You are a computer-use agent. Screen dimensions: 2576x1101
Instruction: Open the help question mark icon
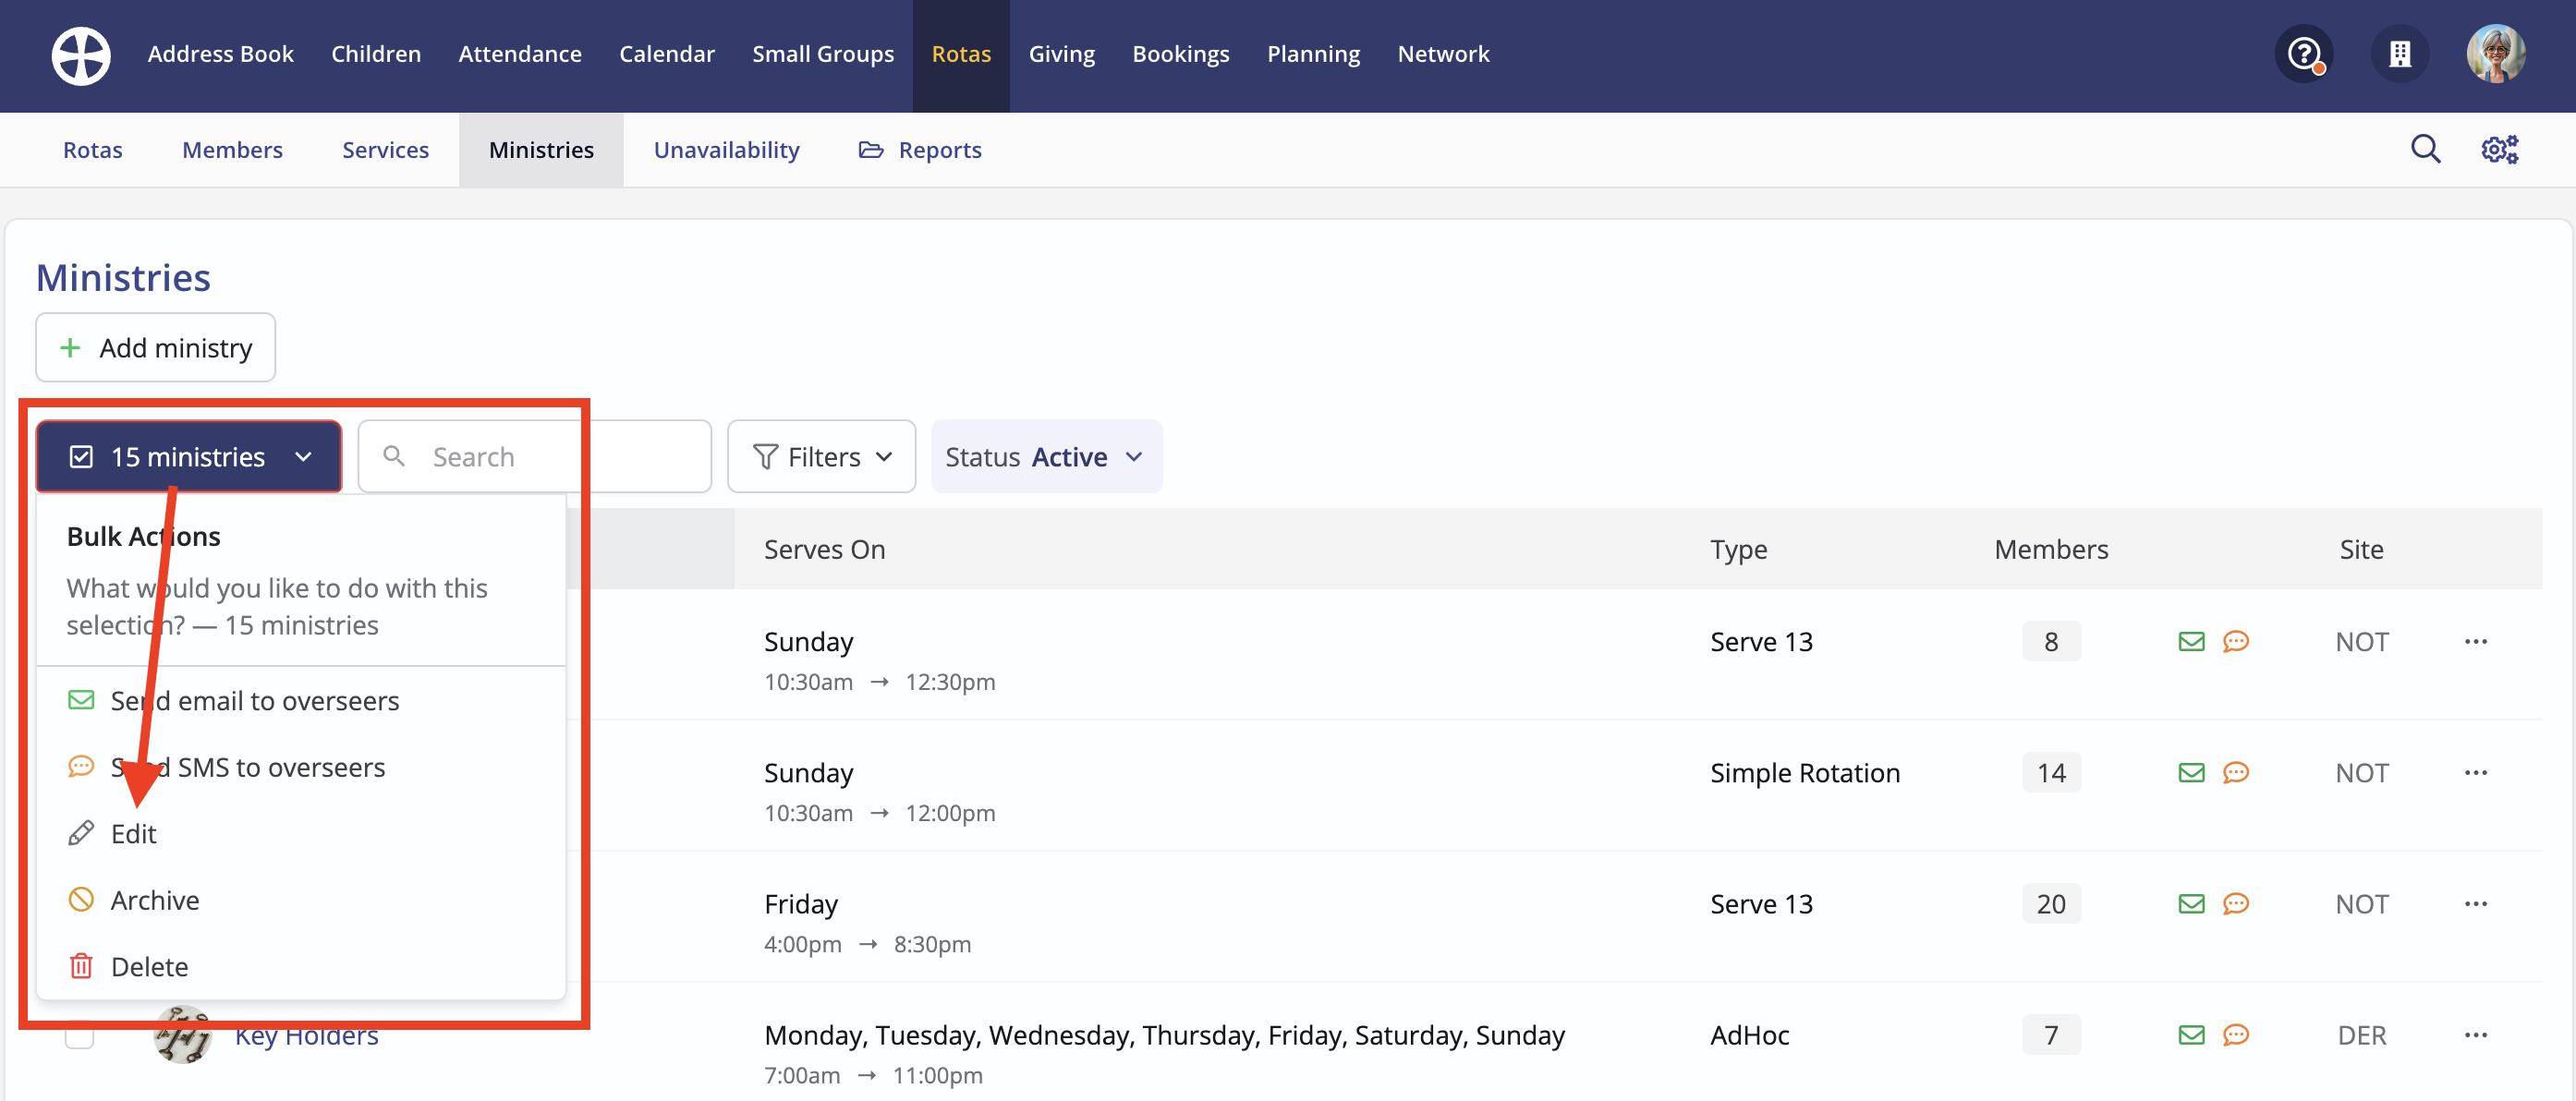2304,54
